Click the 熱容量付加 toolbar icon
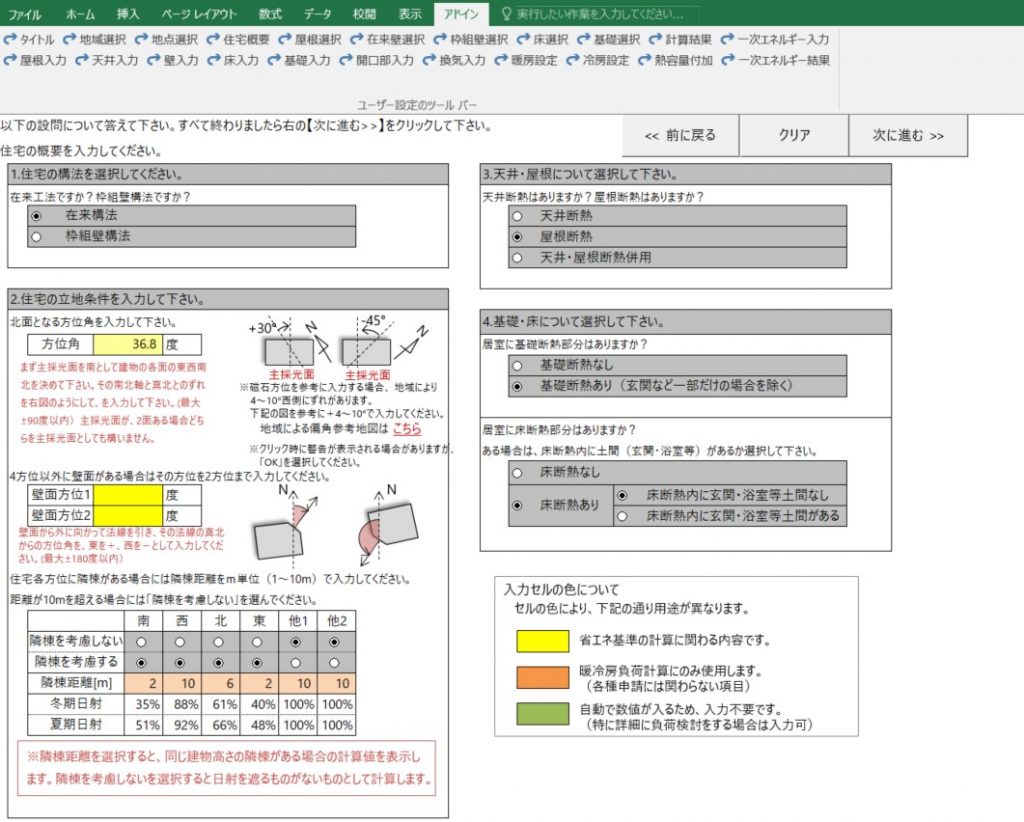Screen dimensions: 1024x822 click(676, 60)
